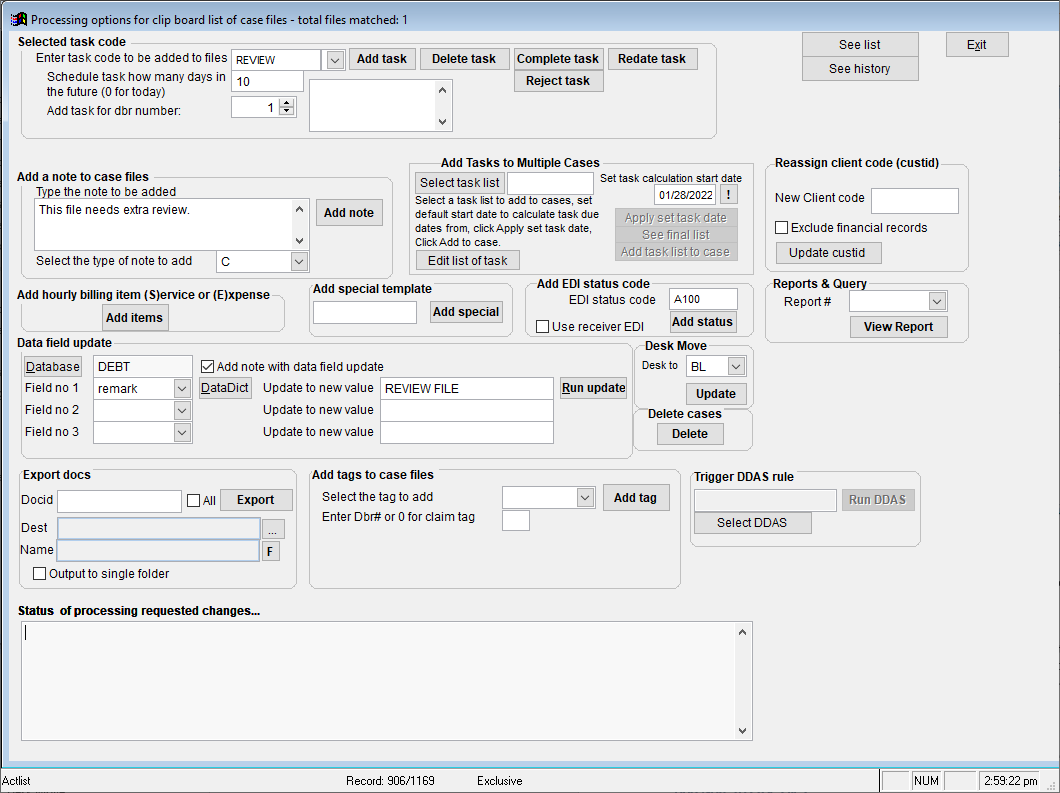Open the Report # dropdown
Image resolution: width=1060 pixels, height=793 pixels.
point(937,301)
